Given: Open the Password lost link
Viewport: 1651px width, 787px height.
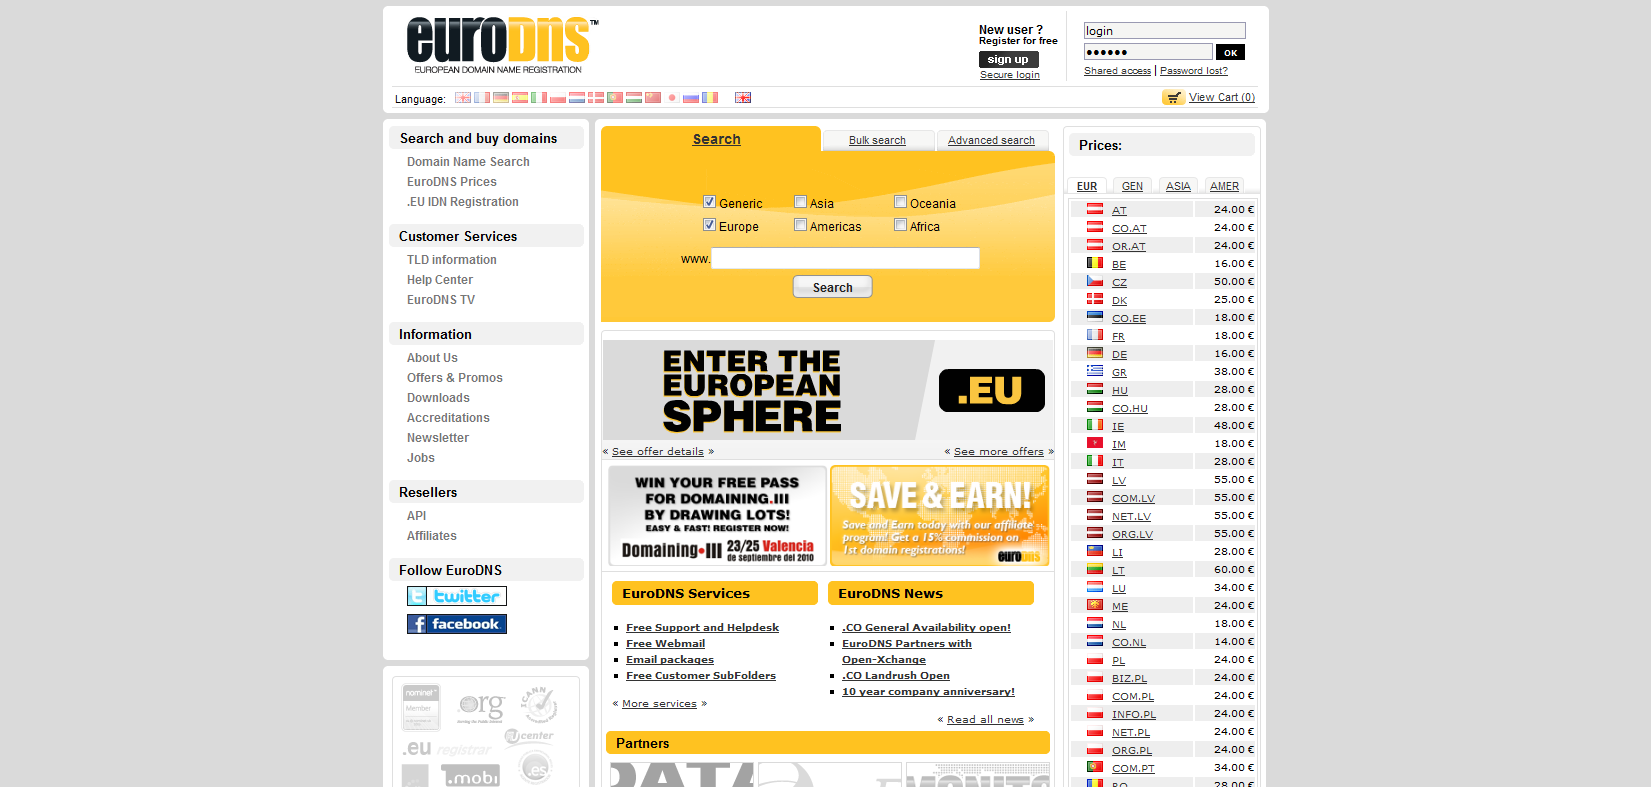Looking at the screenshot, I should tap(1194, 71).
